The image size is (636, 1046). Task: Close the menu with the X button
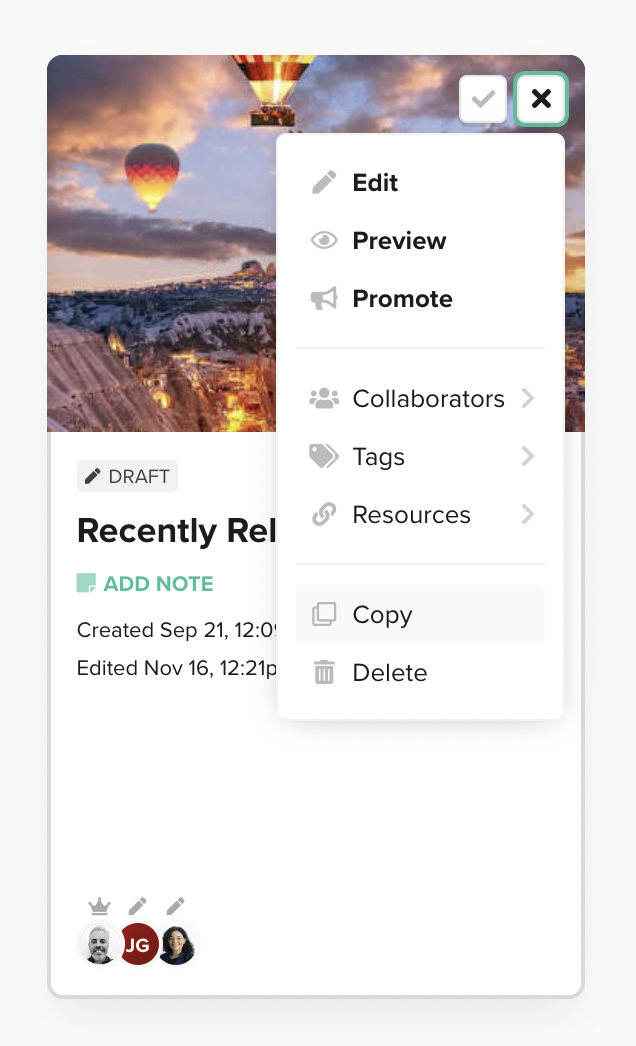pyautogui.click(x=541, y=99)
